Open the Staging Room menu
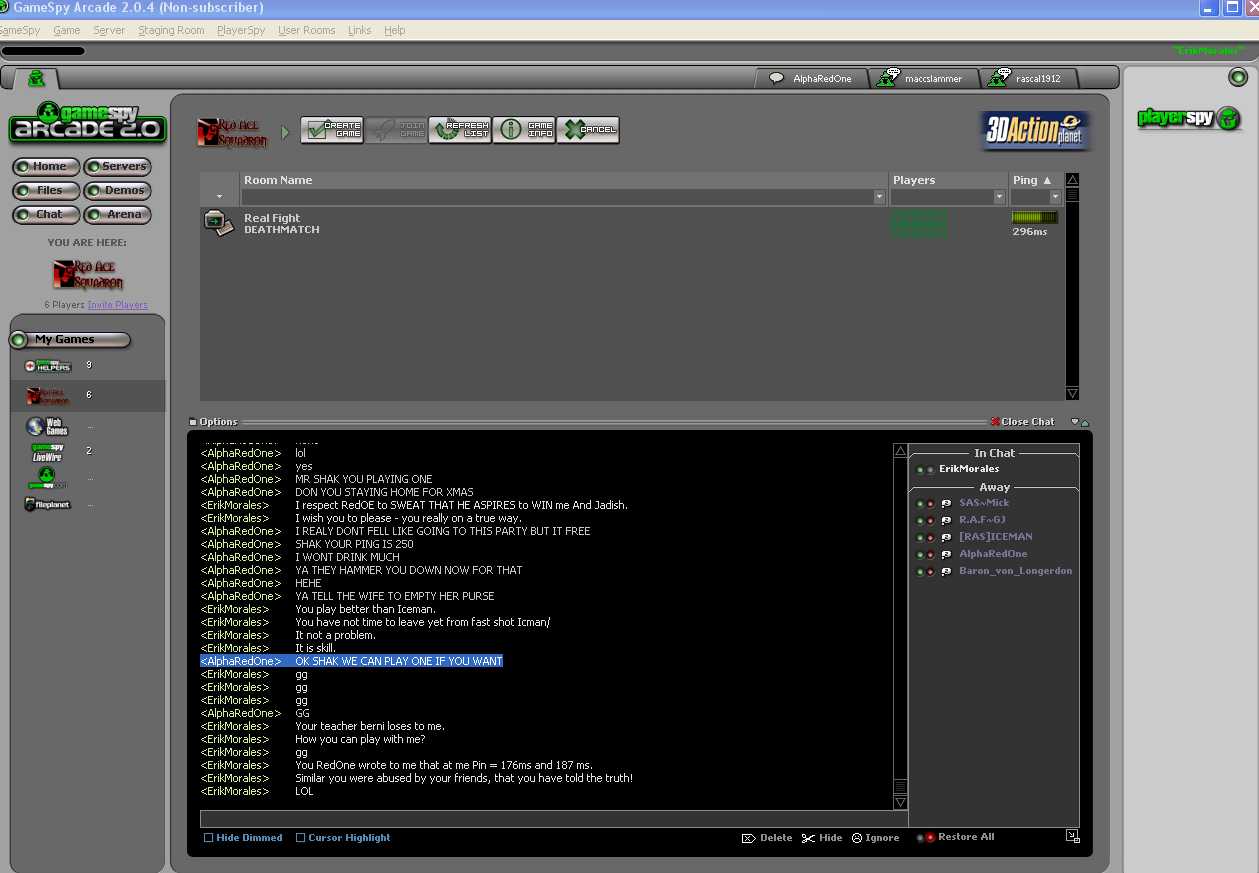 [171, 30]
